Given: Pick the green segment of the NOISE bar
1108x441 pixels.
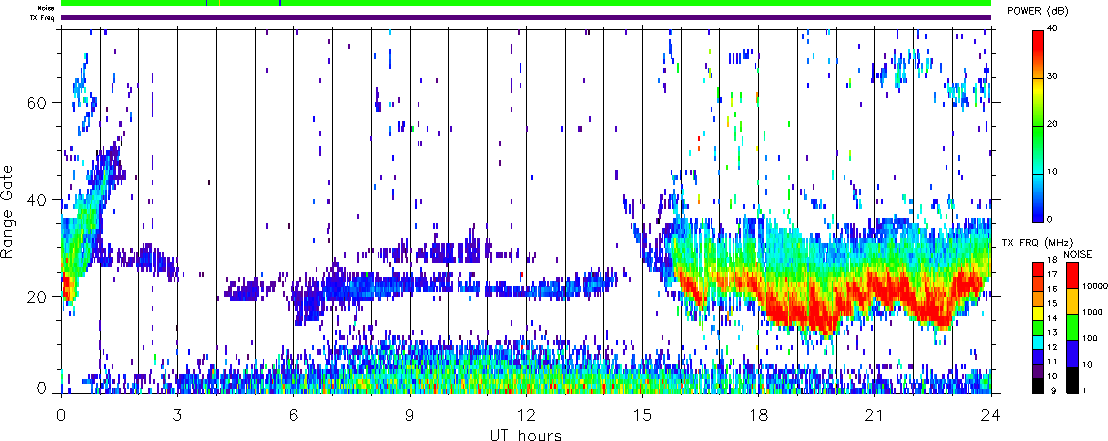Looking at the screenshot, I should click(x=1072, y=327).
